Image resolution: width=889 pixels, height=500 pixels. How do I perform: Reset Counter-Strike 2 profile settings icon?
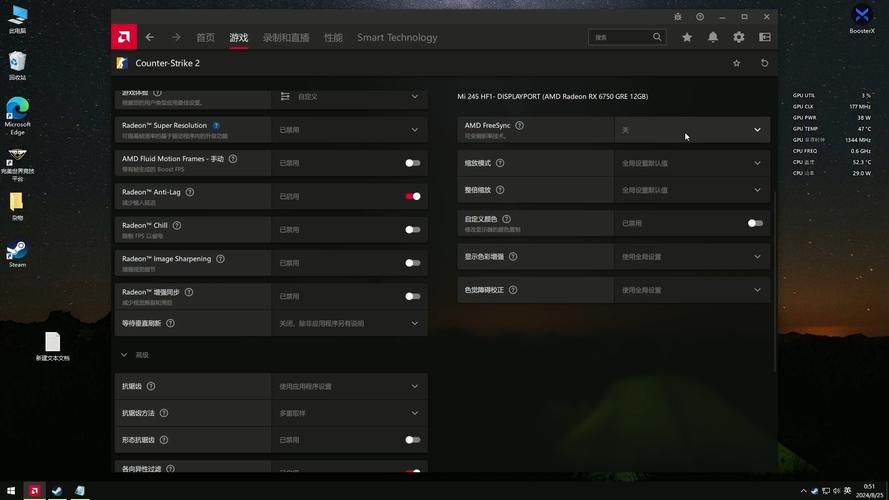click(x=764, y=63)
